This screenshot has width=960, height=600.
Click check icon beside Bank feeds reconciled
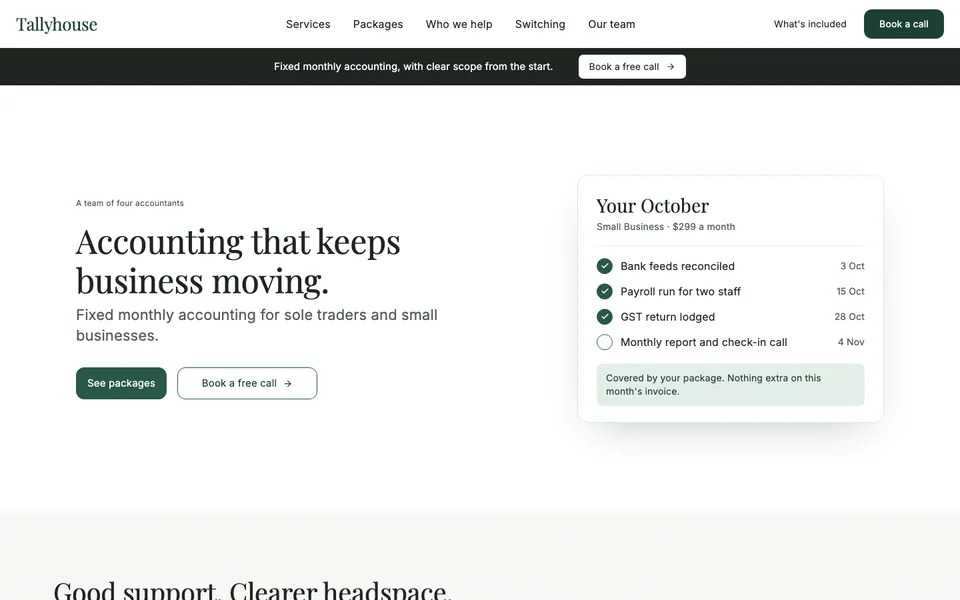[x=604, y=266]
